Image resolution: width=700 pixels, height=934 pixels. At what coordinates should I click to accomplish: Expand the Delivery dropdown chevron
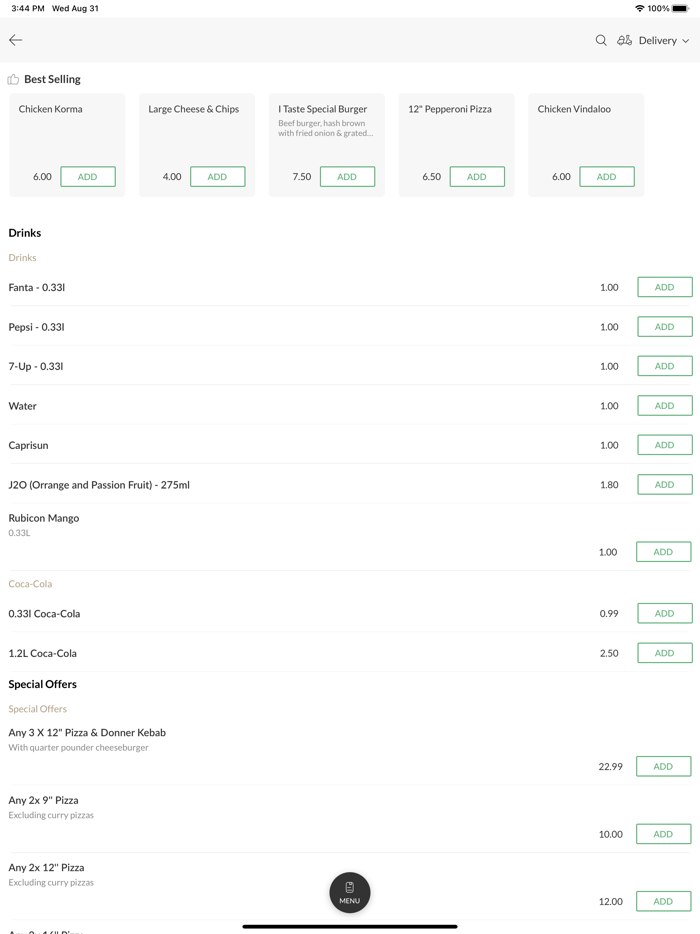(x=686, y=41)
